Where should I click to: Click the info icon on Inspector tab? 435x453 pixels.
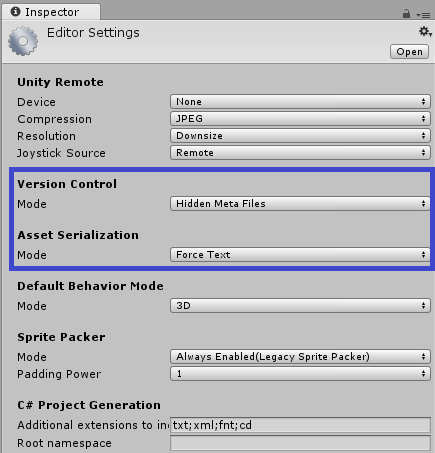pyautogui.click(x=15, y=11)
